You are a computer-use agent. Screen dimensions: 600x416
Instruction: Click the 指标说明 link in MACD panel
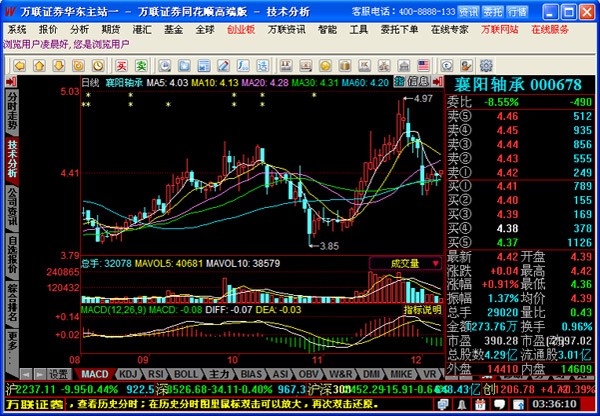[x=423, y=310]
